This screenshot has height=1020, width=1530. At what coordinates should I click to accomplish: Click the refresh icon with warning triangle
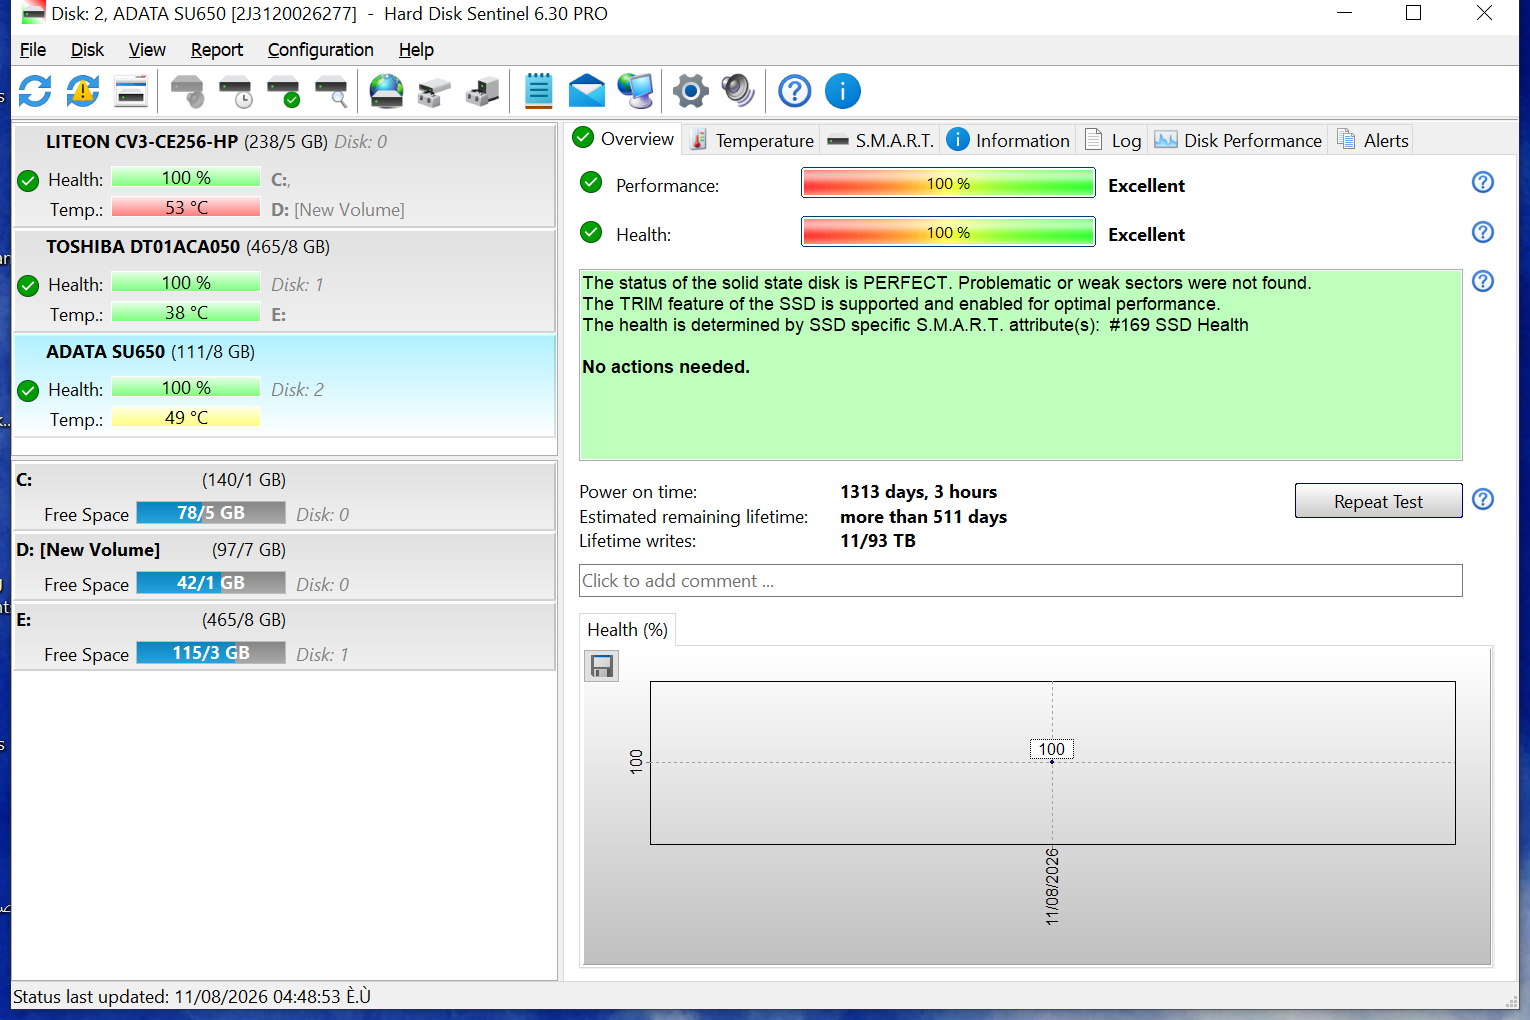tap(83, 91)
